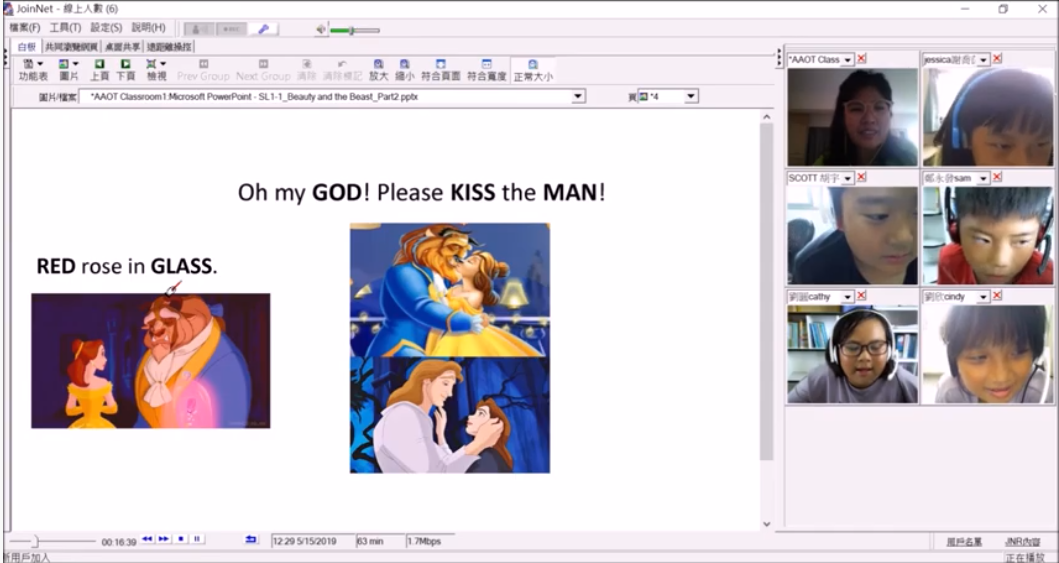Open the 說明(H) menu
The image size is (1059, 563).
pos(149,28)
